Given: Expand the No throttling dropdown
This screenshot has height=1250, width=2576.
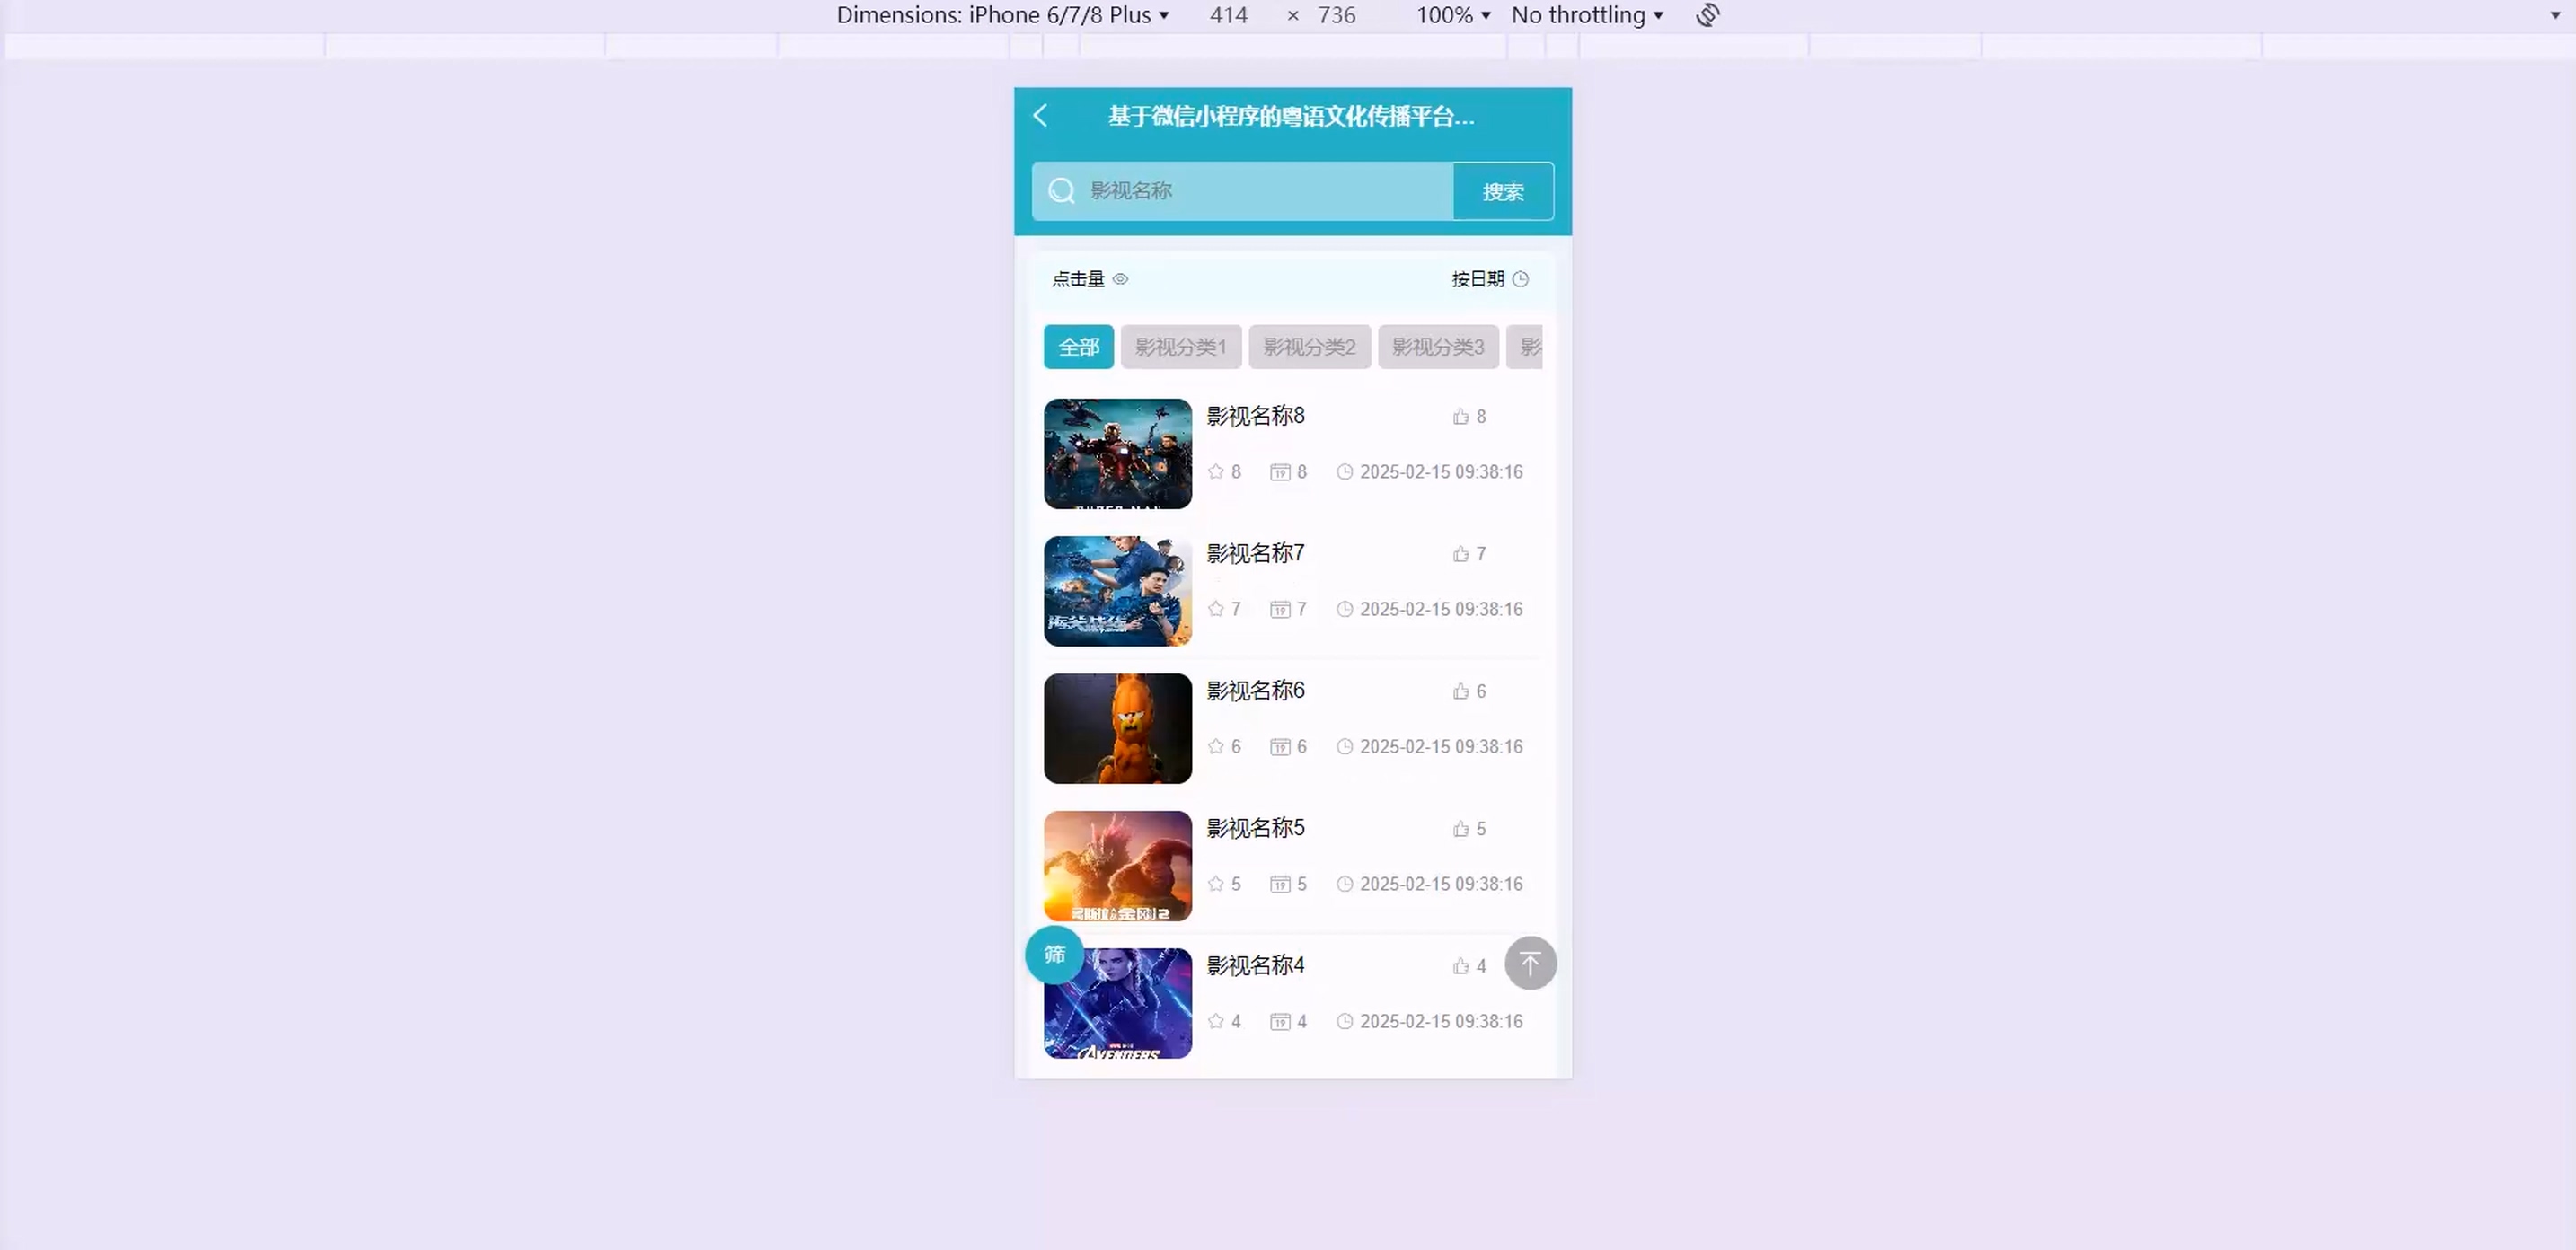Looking at the screenshot, I should (x=1587, y=15).
